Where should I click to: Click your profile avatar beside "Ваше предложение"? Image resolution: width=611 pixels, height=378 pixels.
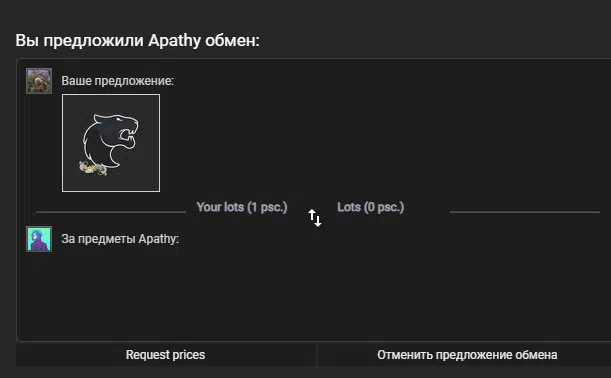(39, 81)
